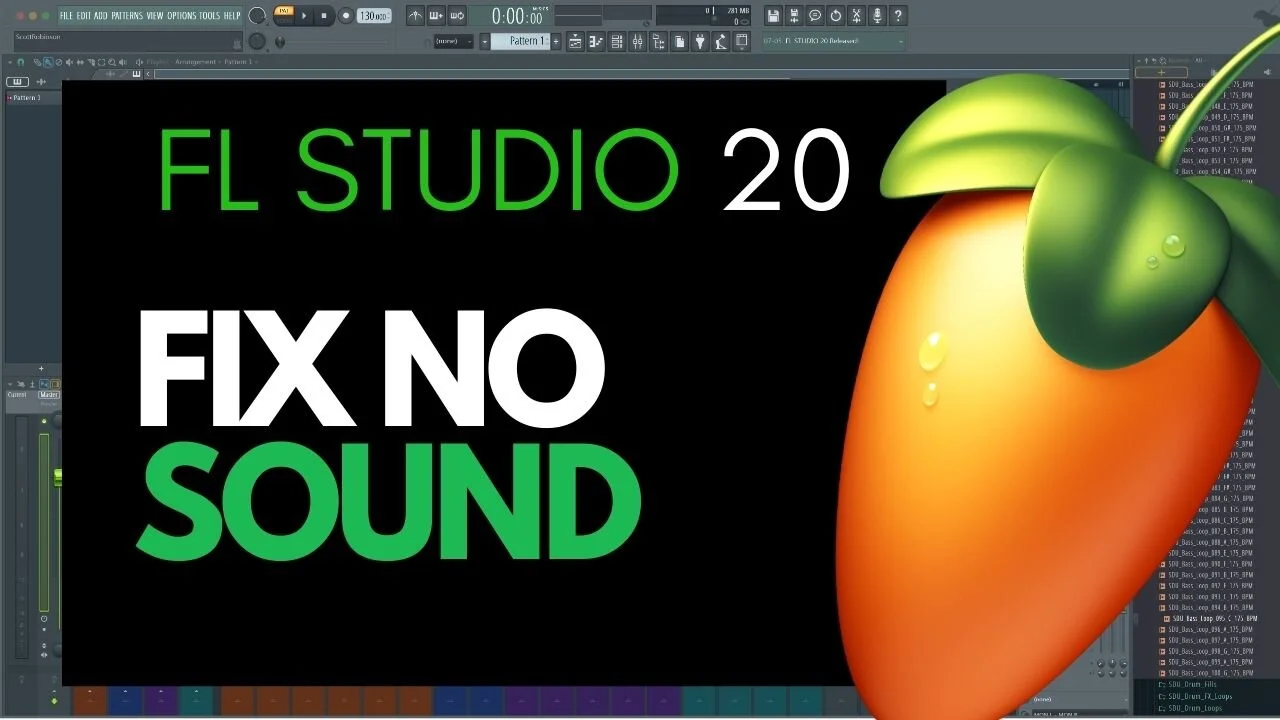
Task: Show the Piano roll window icon
Action: pos(596,41)
